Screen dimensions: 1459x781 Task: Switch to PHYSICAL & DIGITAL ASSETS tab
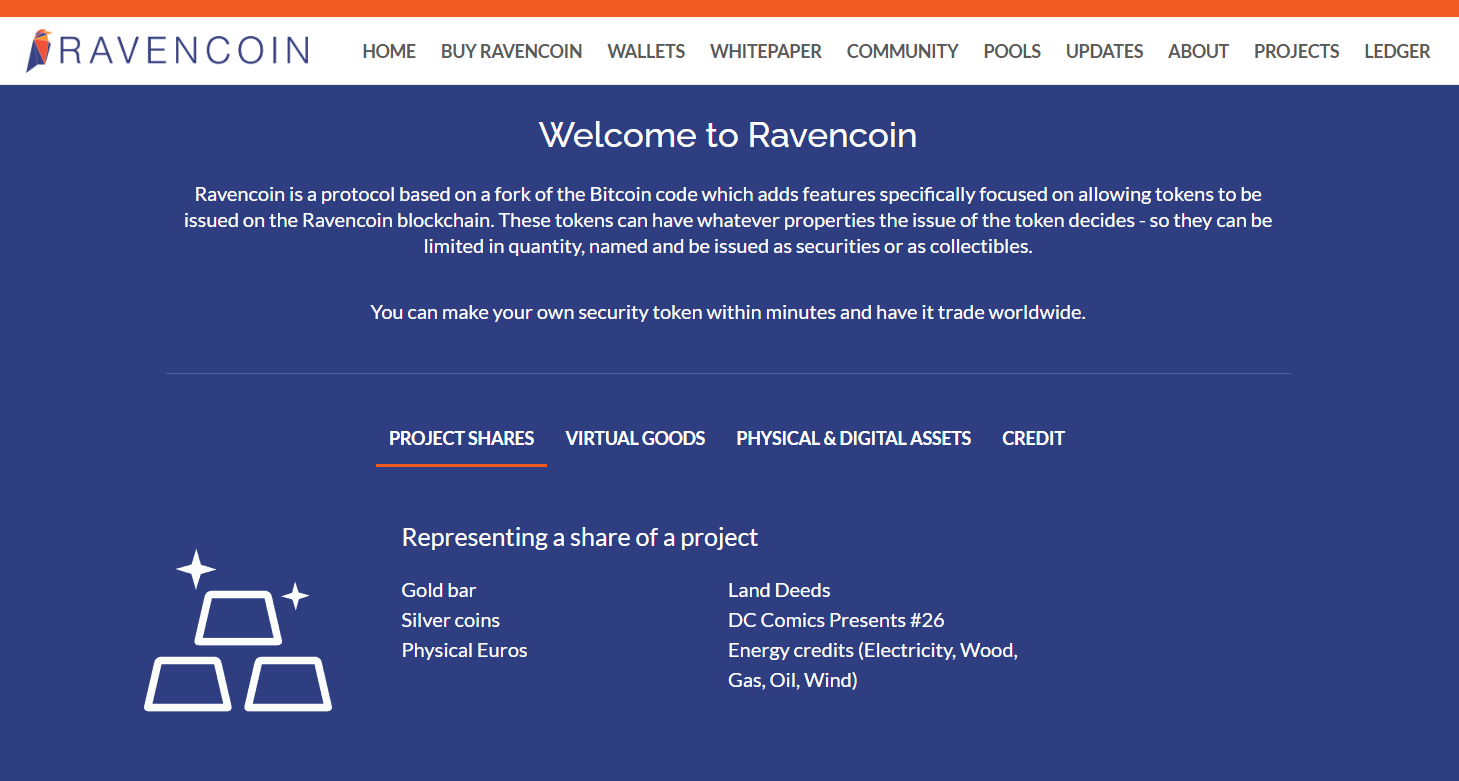click(853, 438)
